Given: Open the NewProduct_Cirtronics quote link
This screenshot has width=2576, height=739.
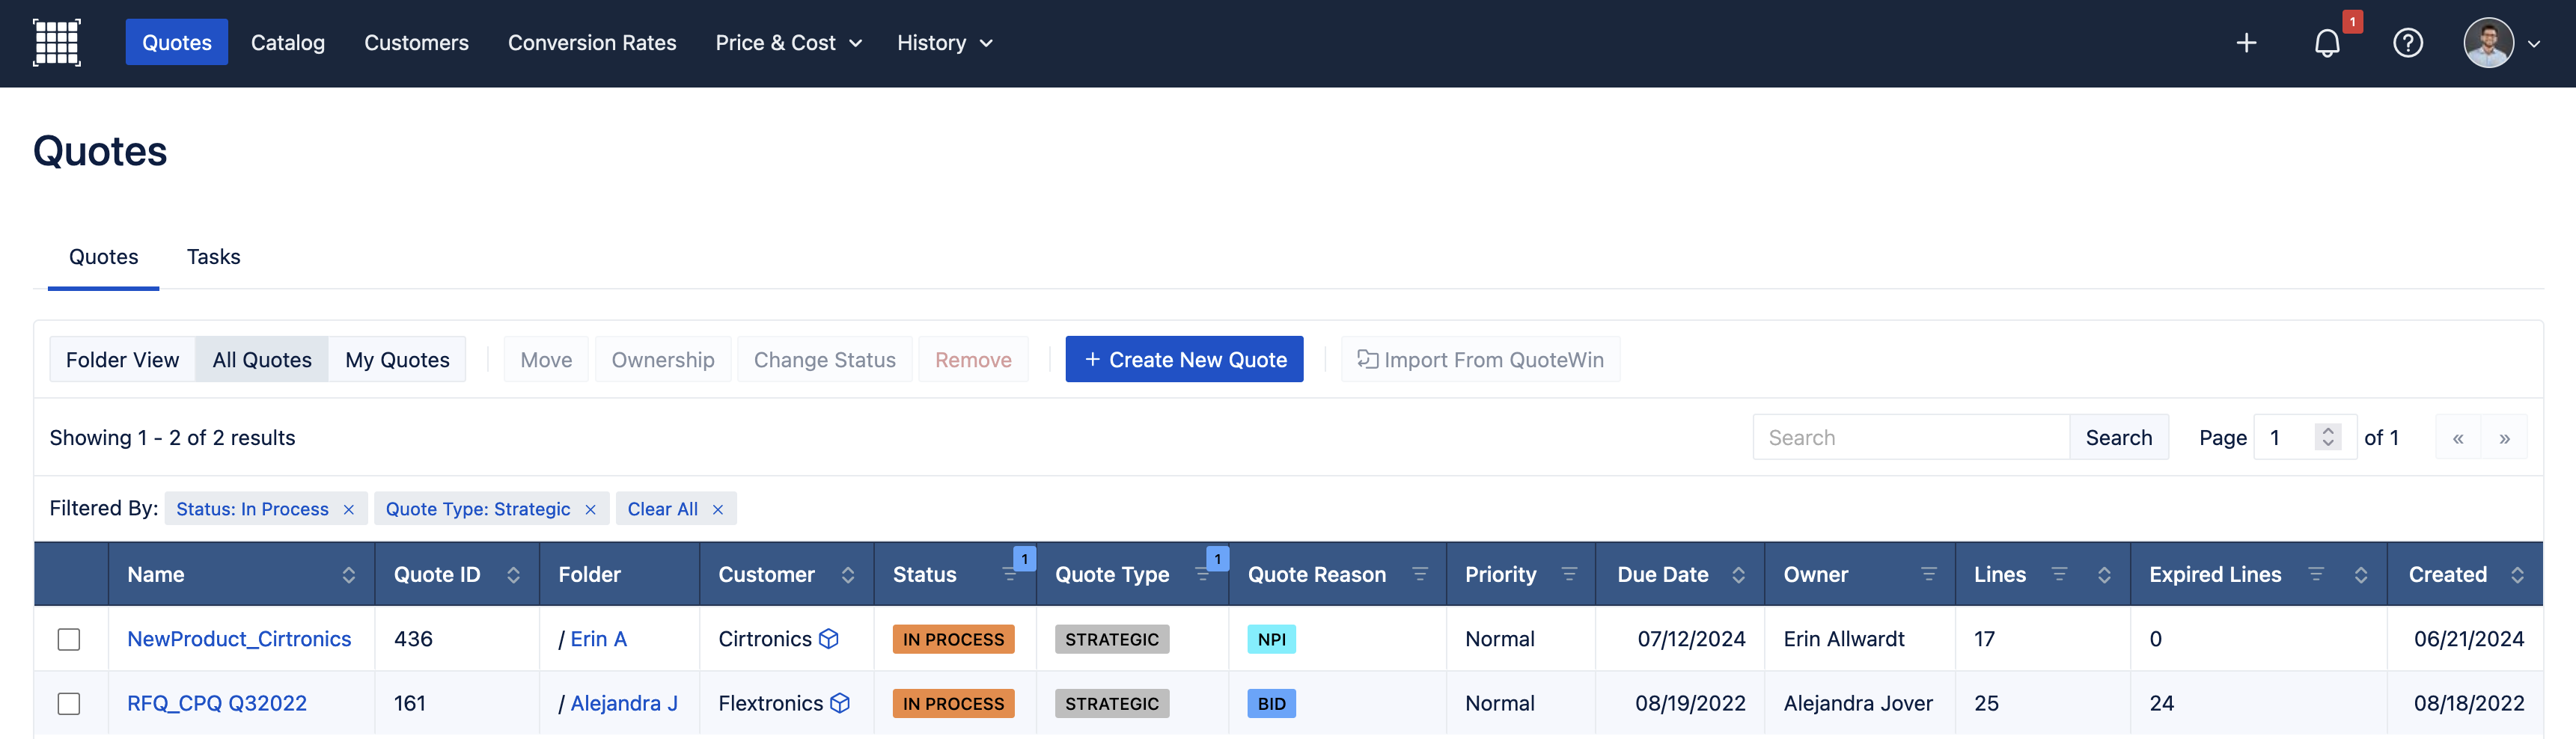Looking at the screenshot, I should [239, 639].
